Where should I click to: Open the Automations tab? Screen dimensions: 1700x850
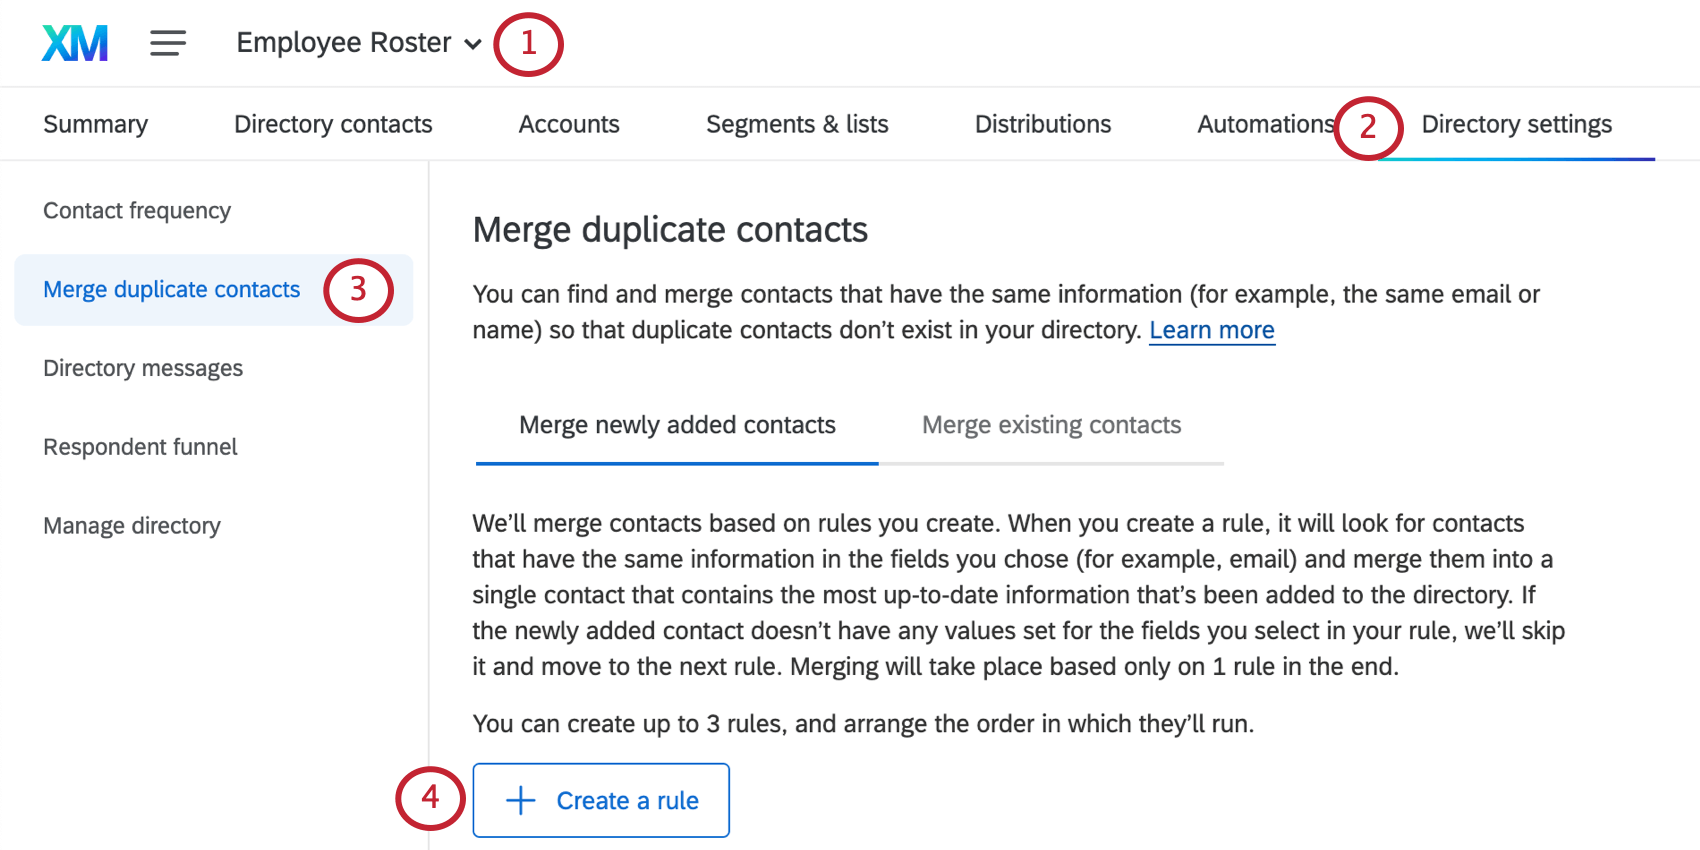point(1263,123)
